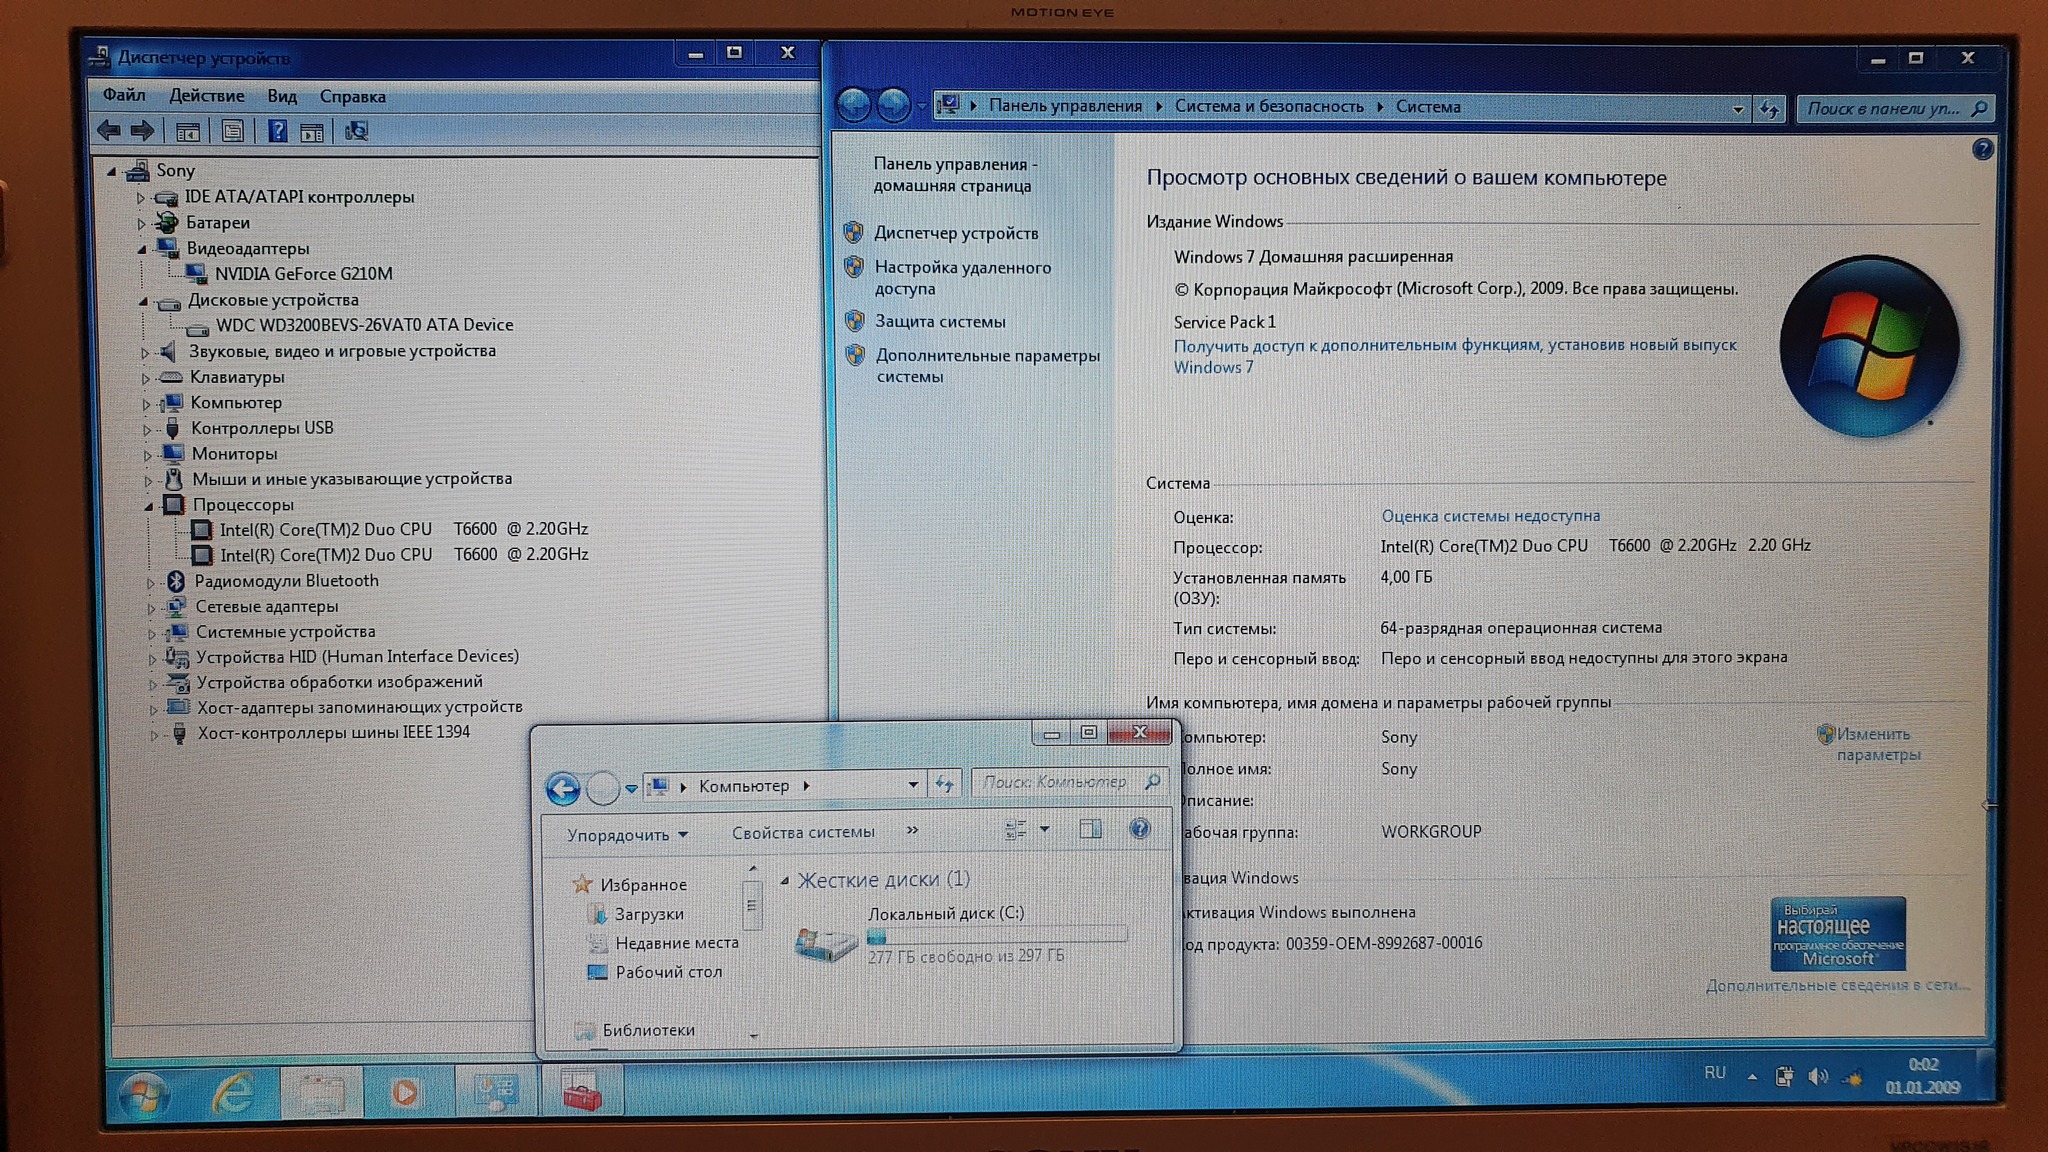The image size is (2048, 1152).
Task: Click Back arrow in Device Manager toolbar
Action: point(109,130)
